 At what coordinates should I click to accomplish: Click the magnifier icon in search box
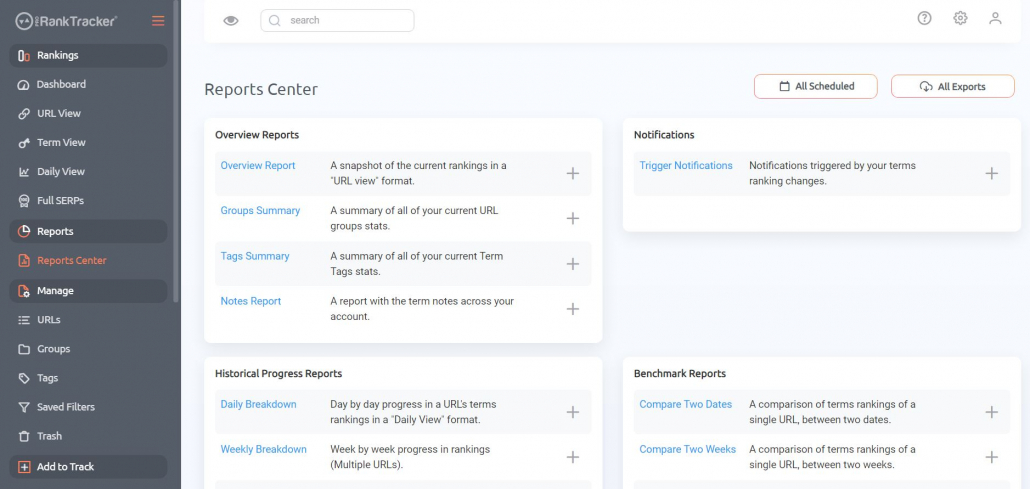[275, 20]
